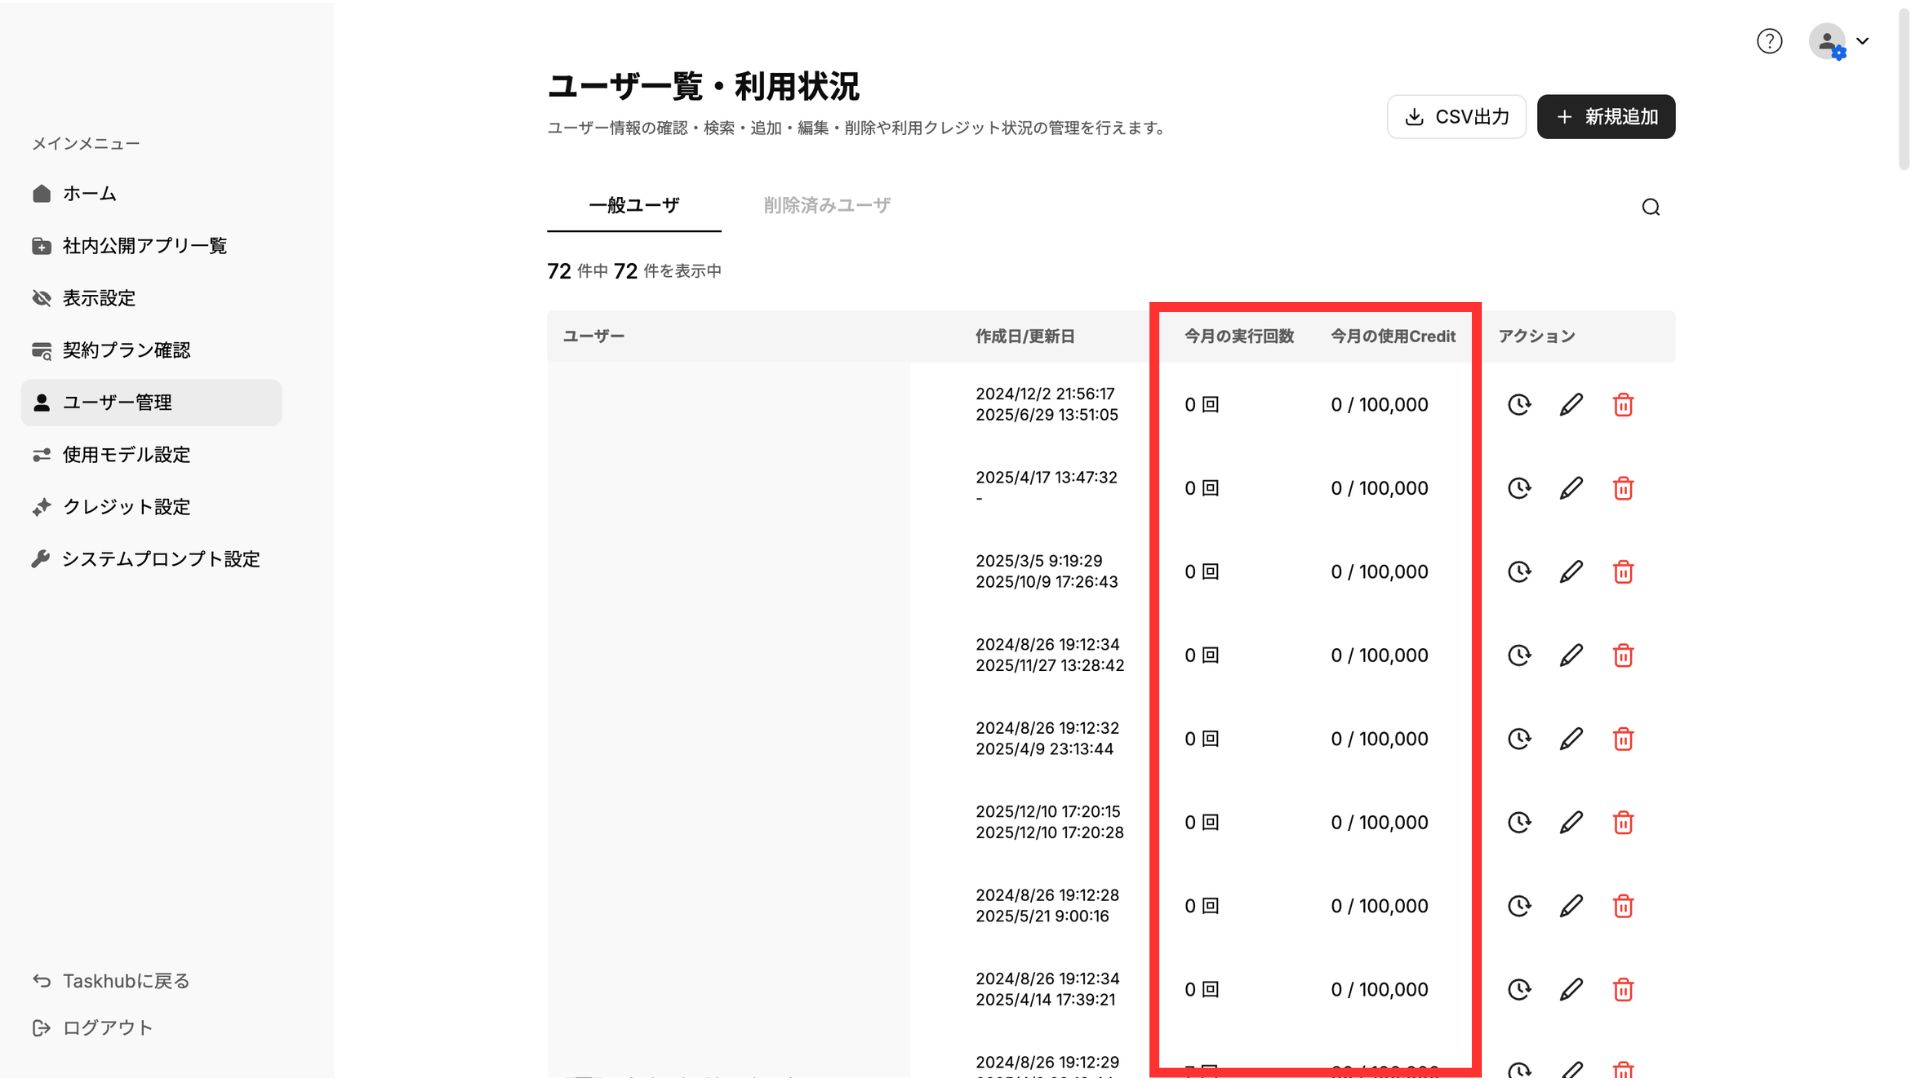The image size is (1920, 1080).
Task: Click history icon for row created 2025/12/10
Action: pos(1518,822)
